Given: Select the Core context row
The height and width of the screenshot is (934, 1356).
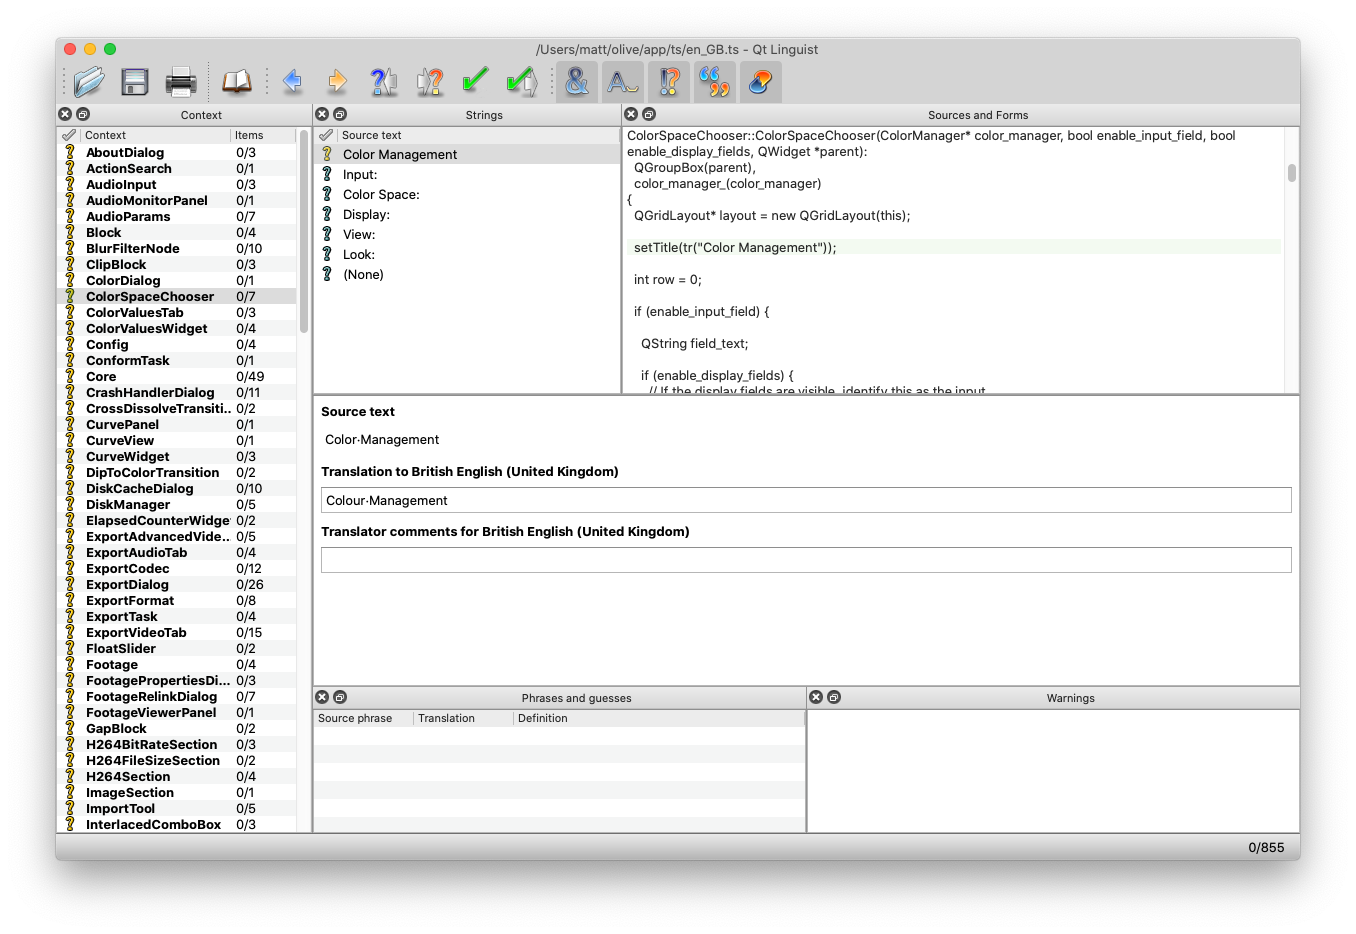Looking at the screenshot, I should point(177,376).
